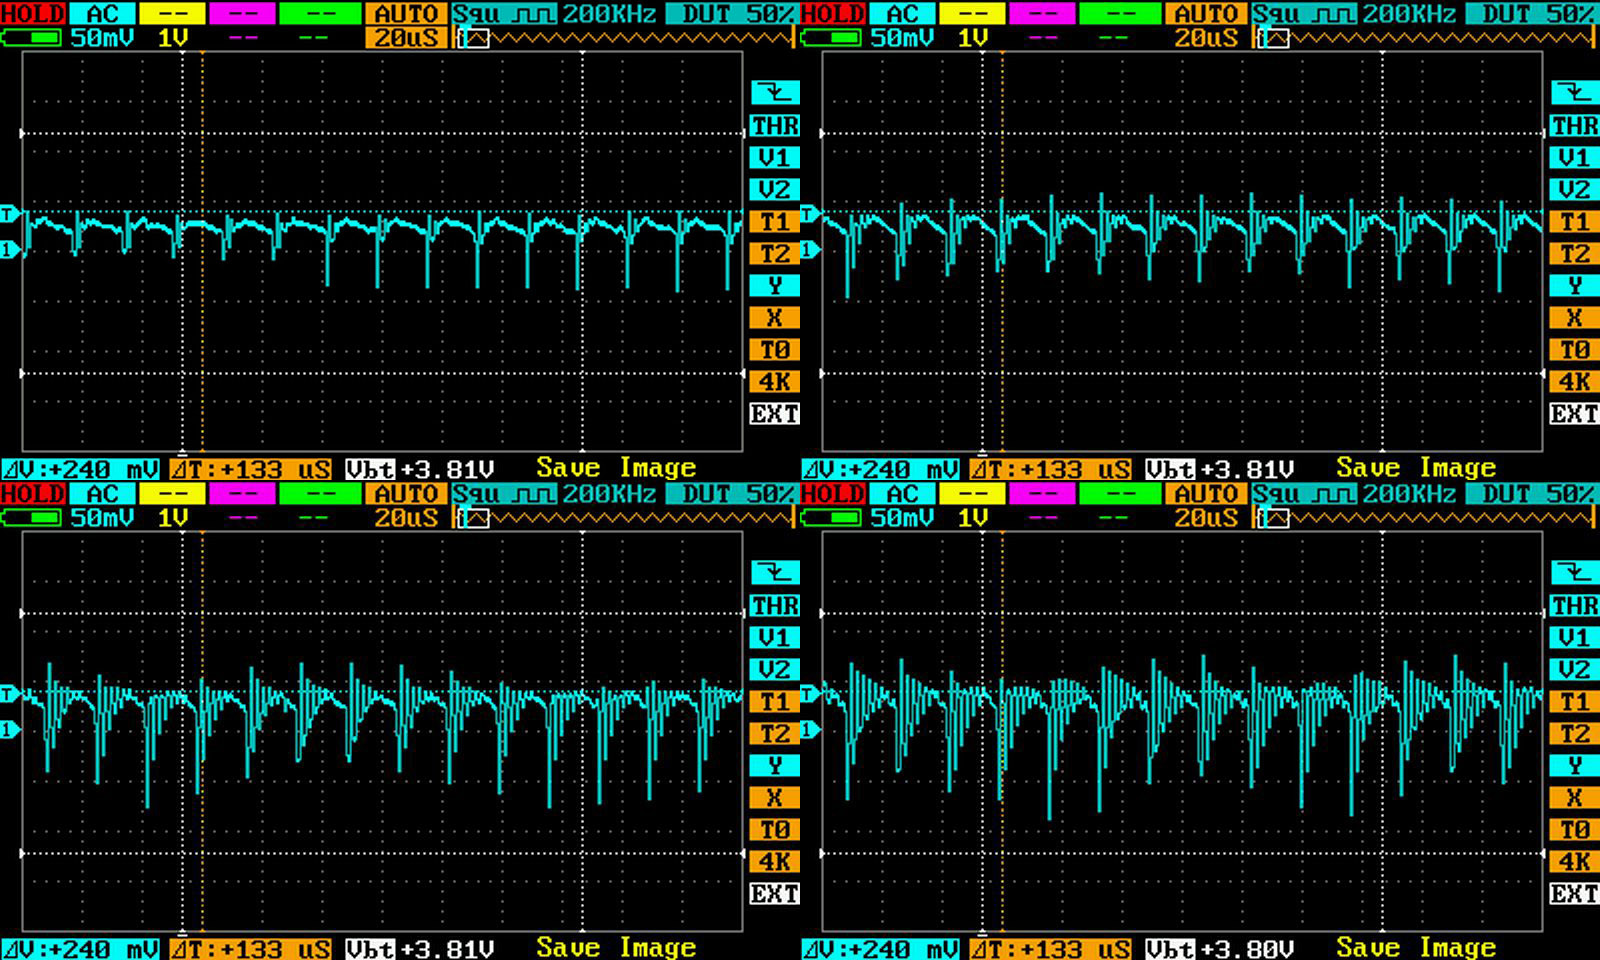Toggle the red HOLD indicator in top-left scope
The image size is (1600, 960).
[x=33, y=14]
